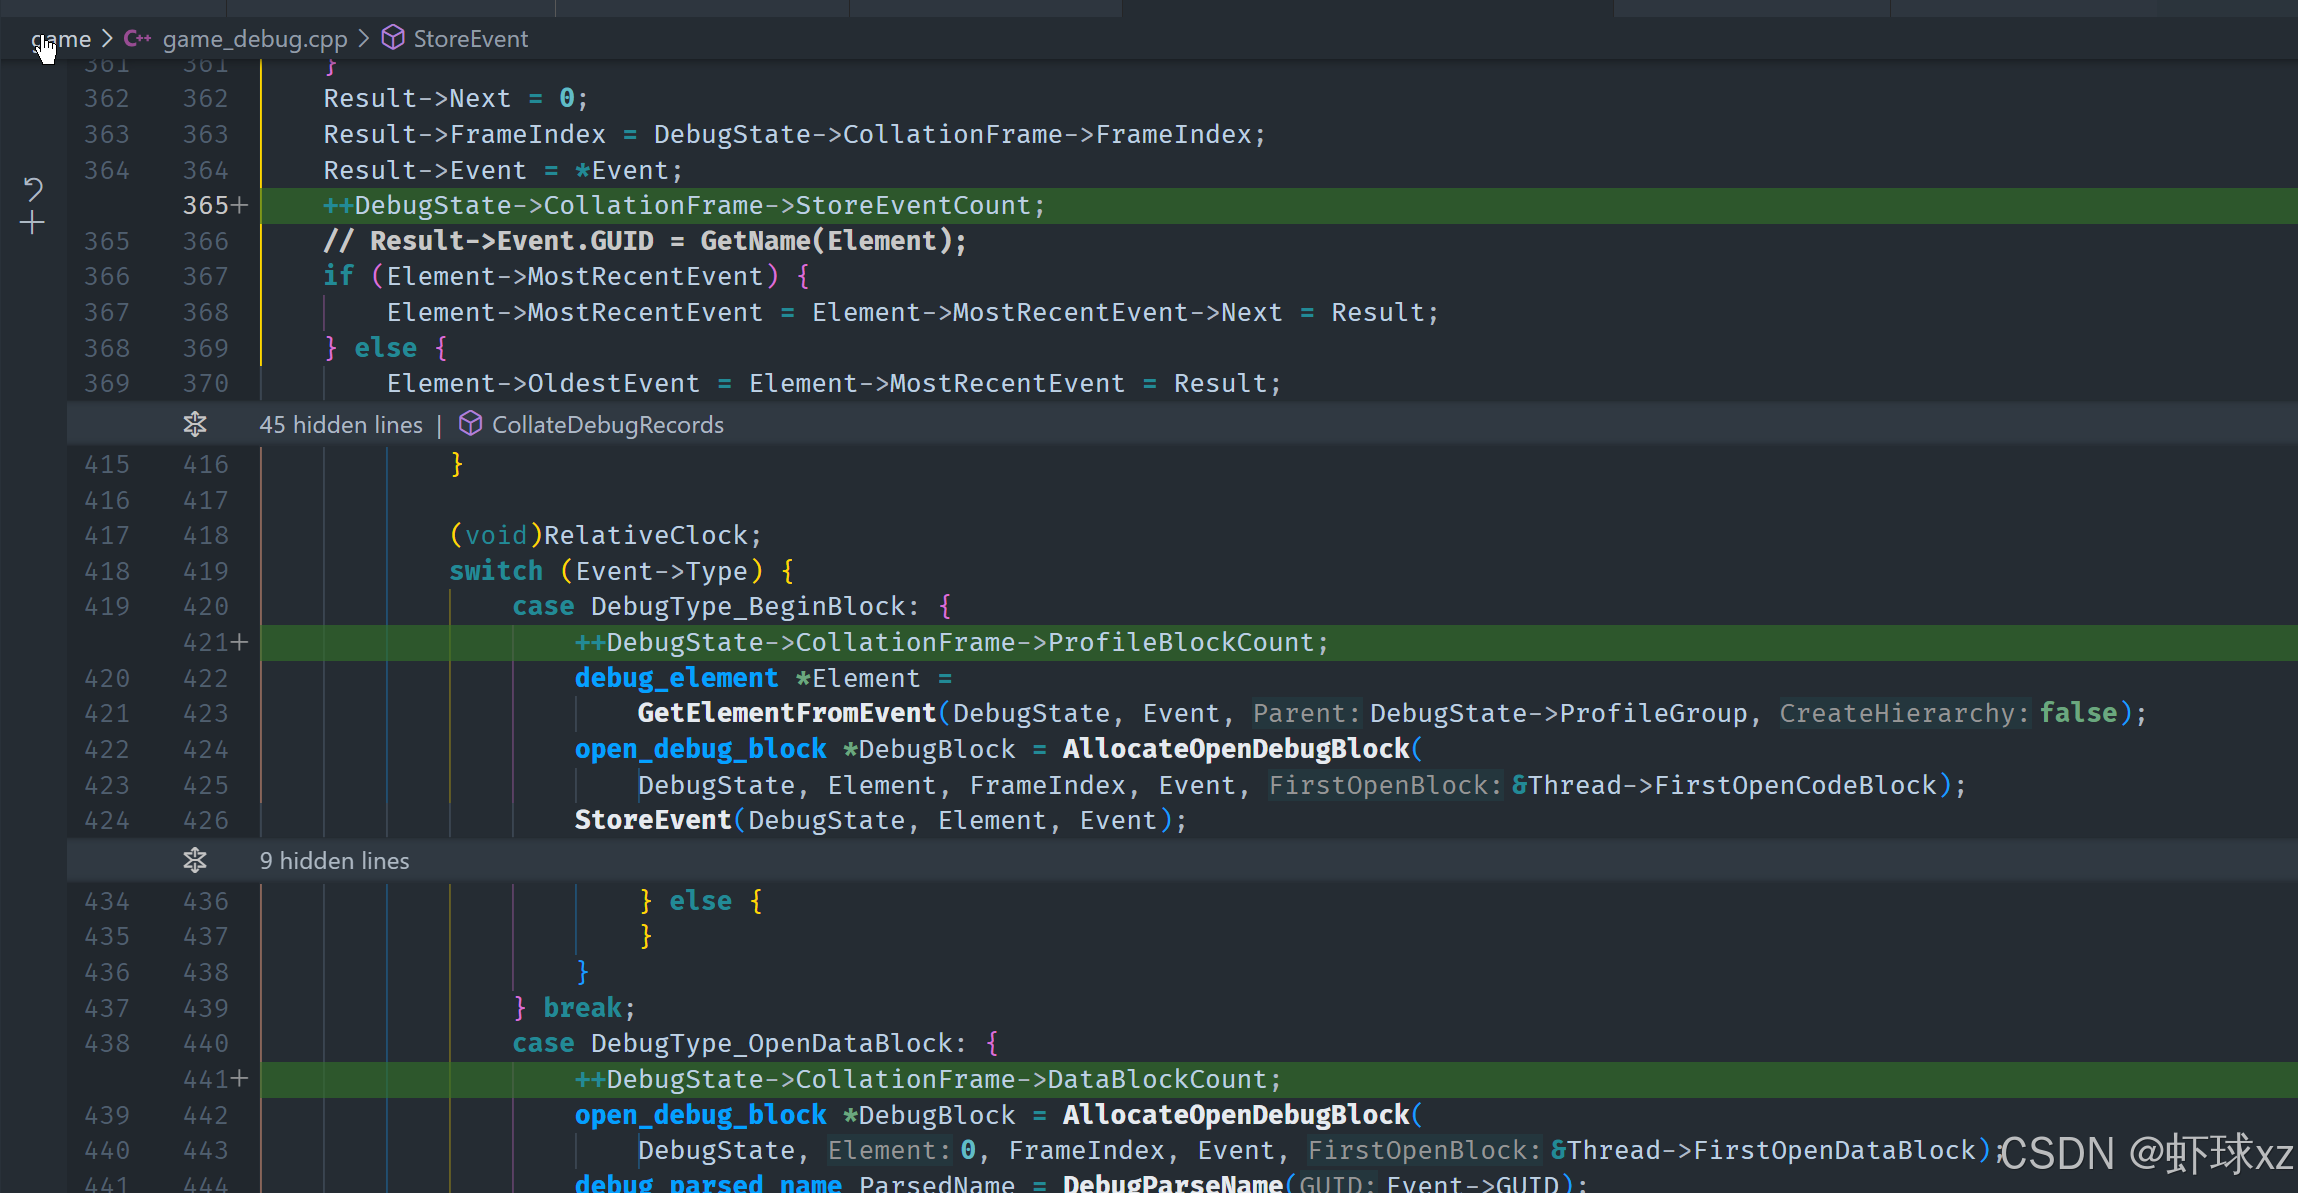Click the '45 hidden lines' label
This screenshot has width=2298, height=1193.
coord(340,425)
